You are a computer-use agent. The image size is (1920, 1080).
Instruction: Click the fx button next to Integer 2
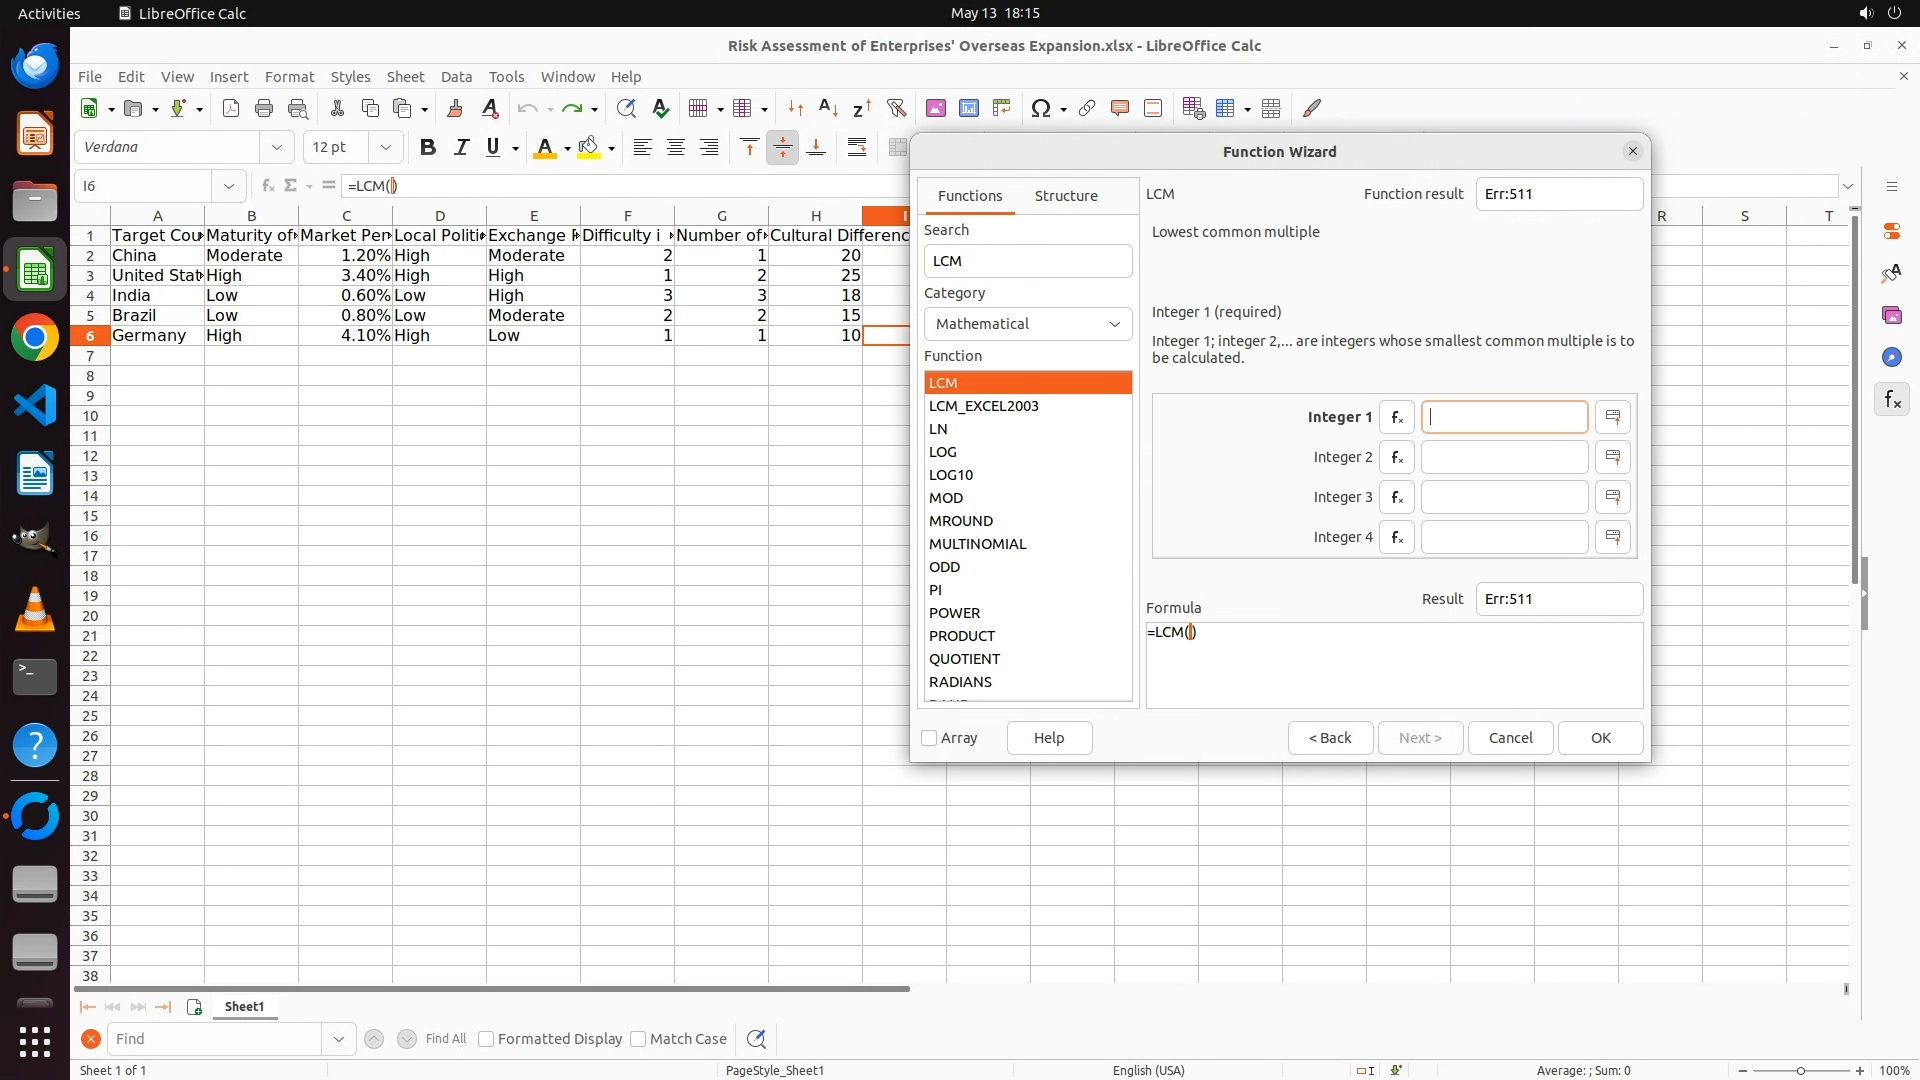click(1396, 457)
